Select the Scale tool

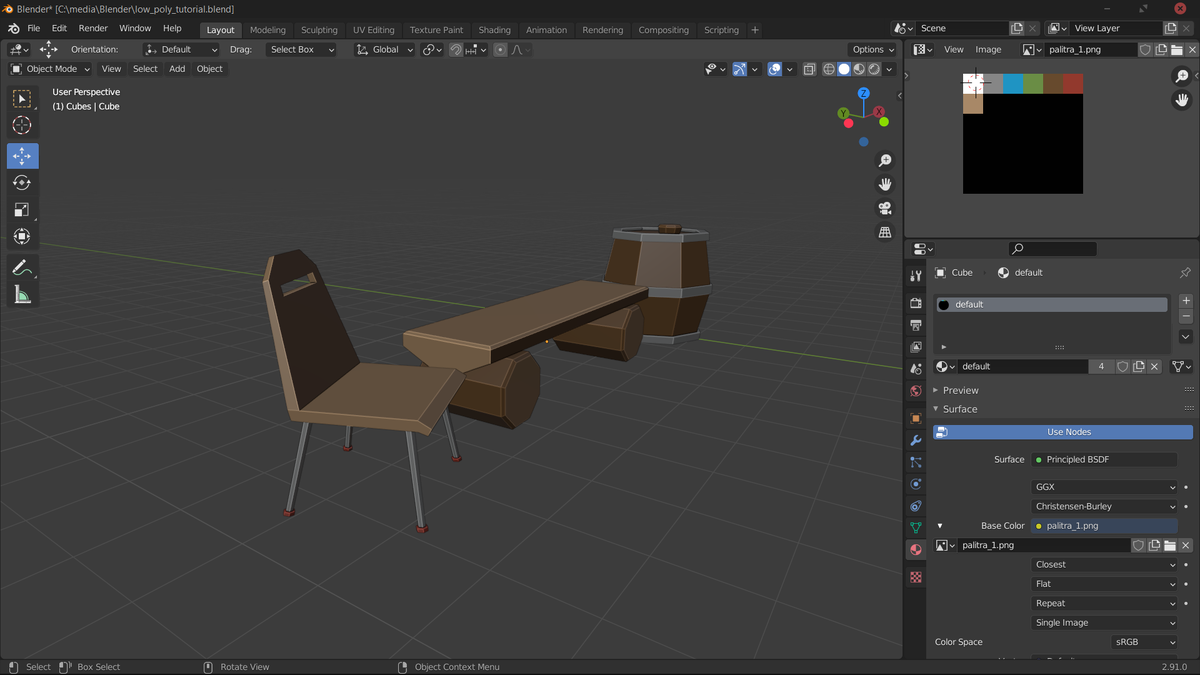coord(22,210)
